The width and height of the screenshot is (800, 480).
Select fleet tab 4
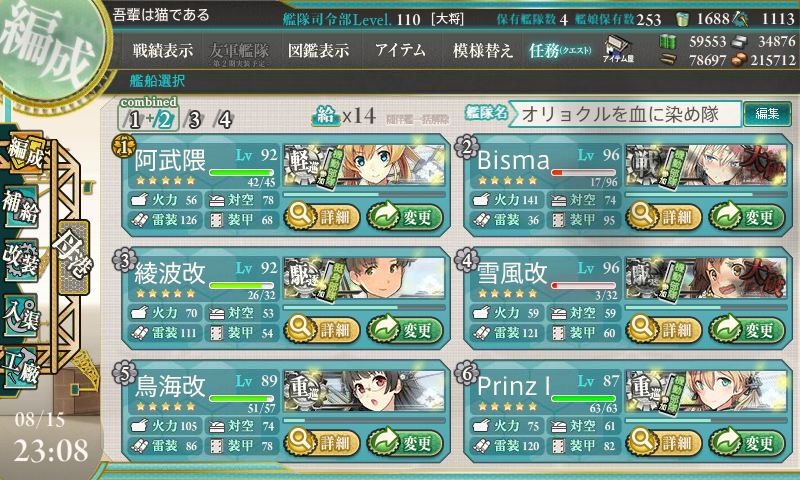pyautogui.click(x=224, y=119)
